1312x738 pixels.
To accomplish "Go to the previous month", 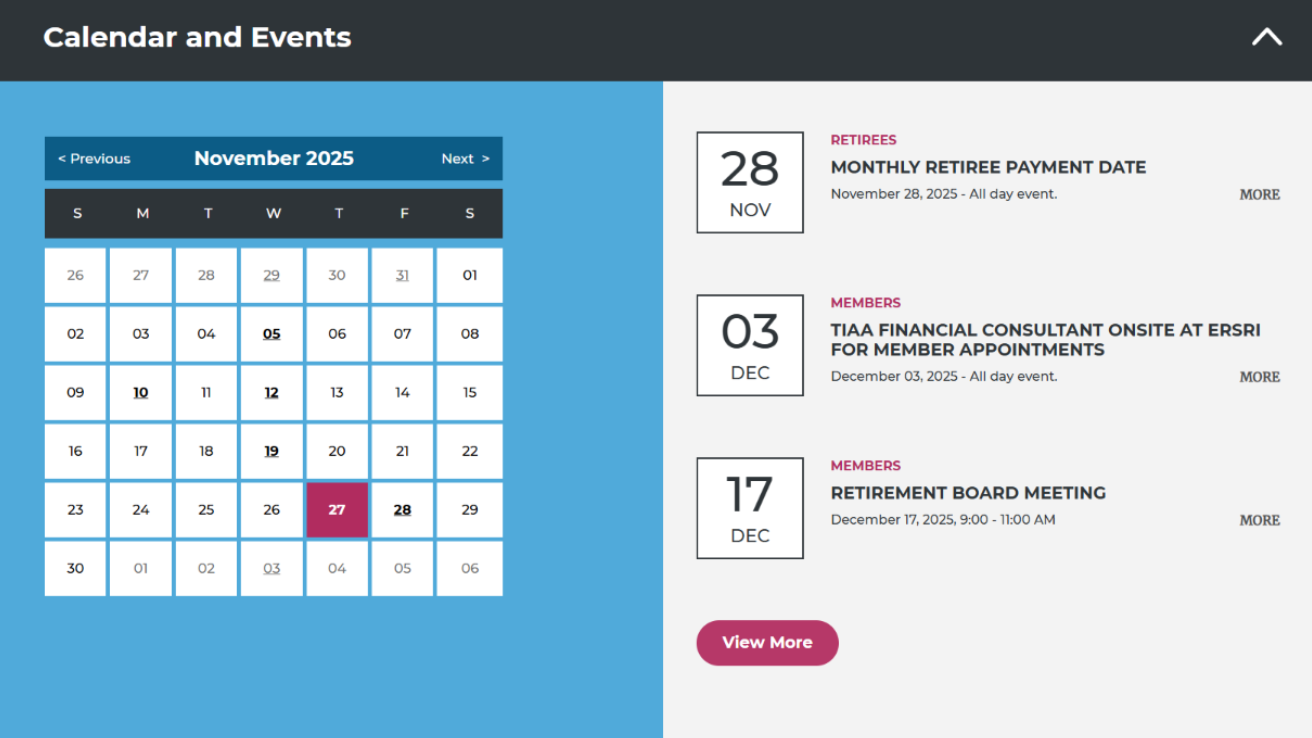I will coord(94,159).
